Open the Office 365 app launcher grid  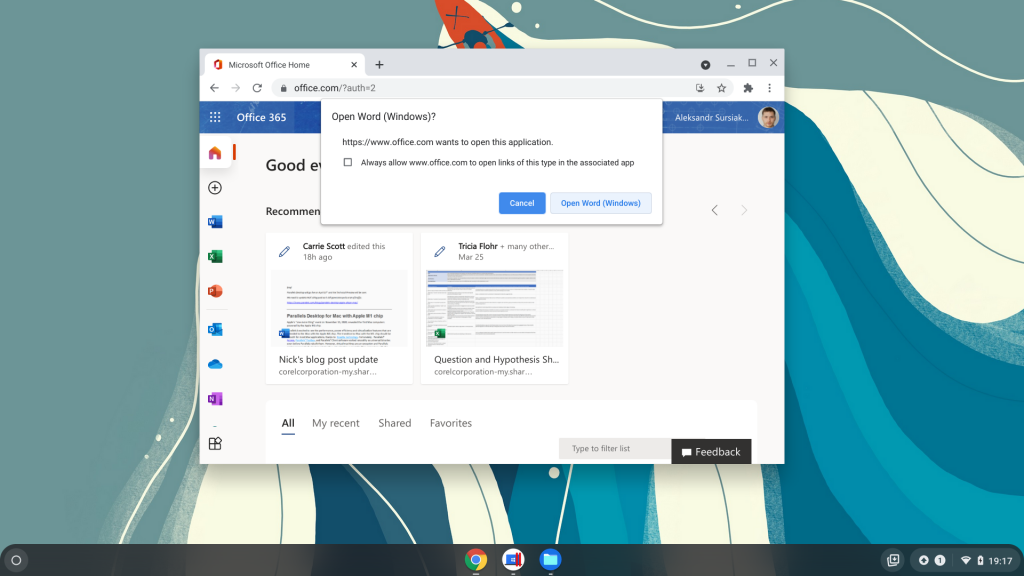[x=215, y=118]
